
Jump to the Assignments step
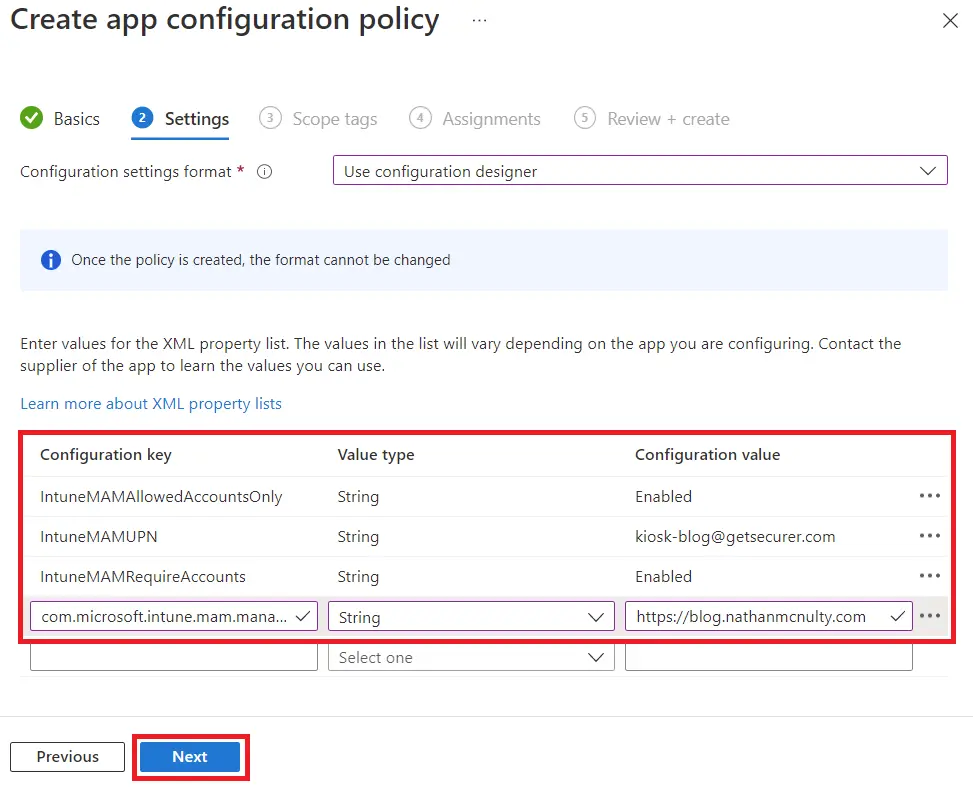476,119
